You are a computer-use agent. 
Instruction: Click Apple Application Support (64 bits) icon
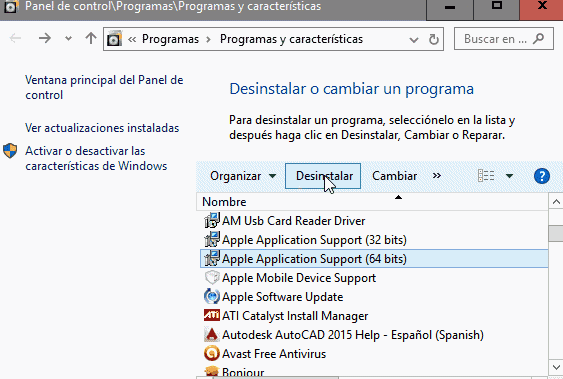[x=212, y=258]
